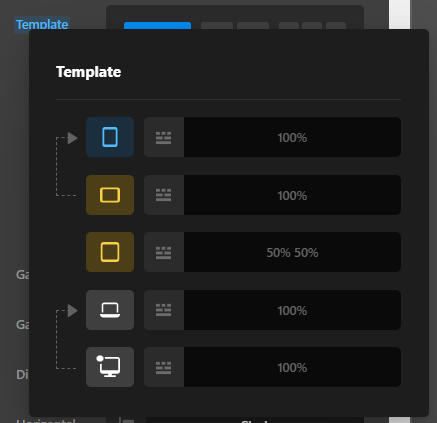The image size is (437, 423).
Task: Select the desktop monitor breakpoint icon
Action: 110,367
